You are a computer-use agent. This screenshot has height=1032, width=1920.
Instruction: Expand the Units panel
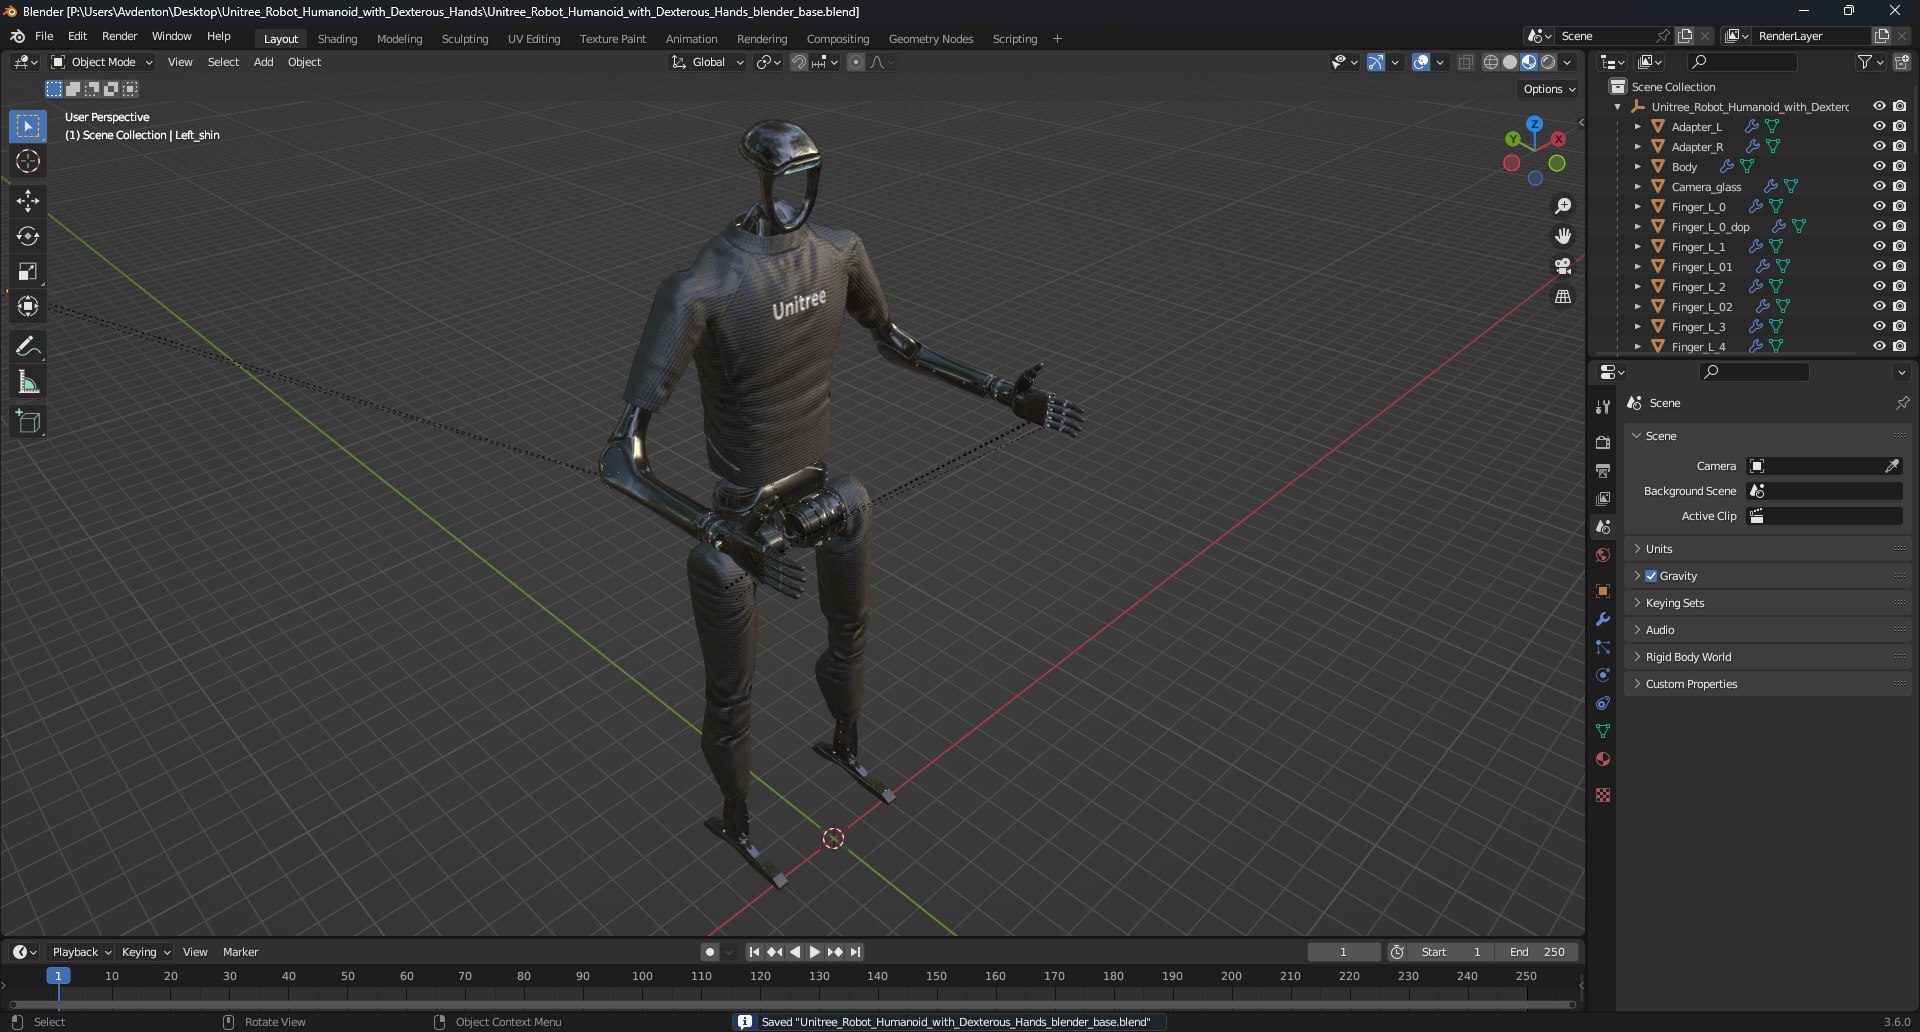pos(1767,549)
